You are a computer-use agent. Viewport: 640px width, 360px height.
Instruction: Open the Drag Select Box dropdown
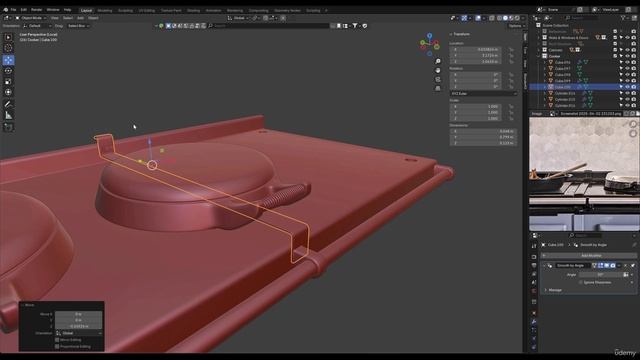(78, 26)
